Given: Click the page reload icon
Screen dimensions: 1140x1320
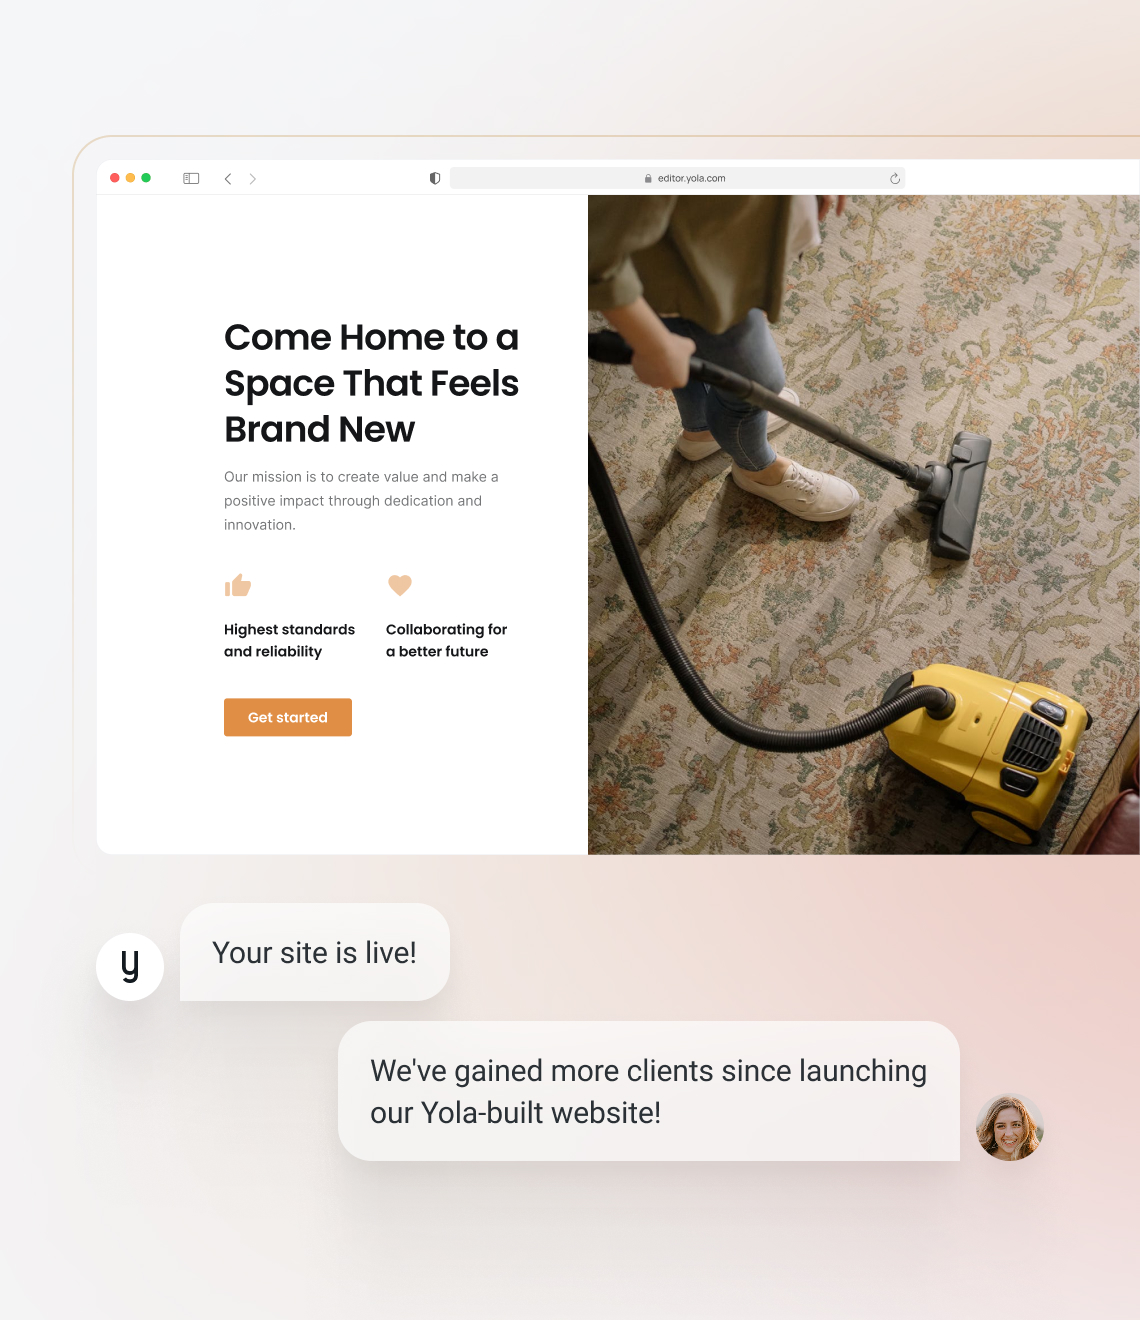Looking at the screenshot, I should click(x=893, y=178).
